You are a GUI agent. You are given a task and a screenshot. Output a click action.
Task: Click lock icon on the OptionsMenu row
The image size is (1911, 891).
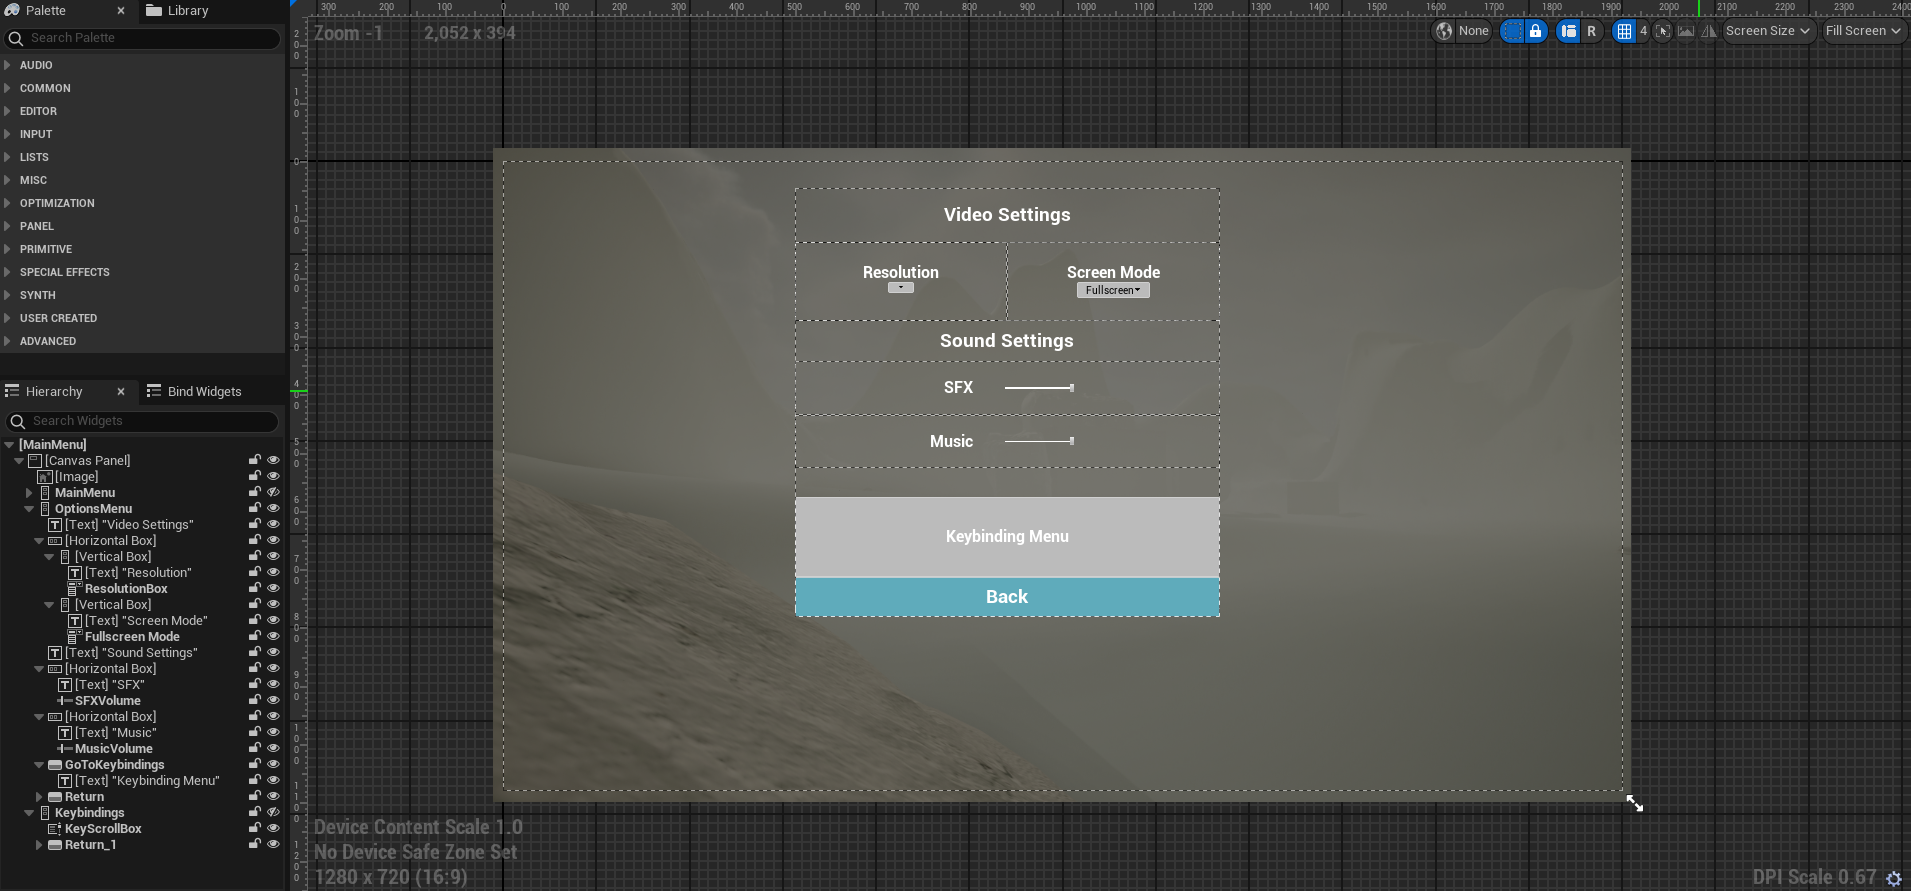pyautogui.click(x=255, y=508)
